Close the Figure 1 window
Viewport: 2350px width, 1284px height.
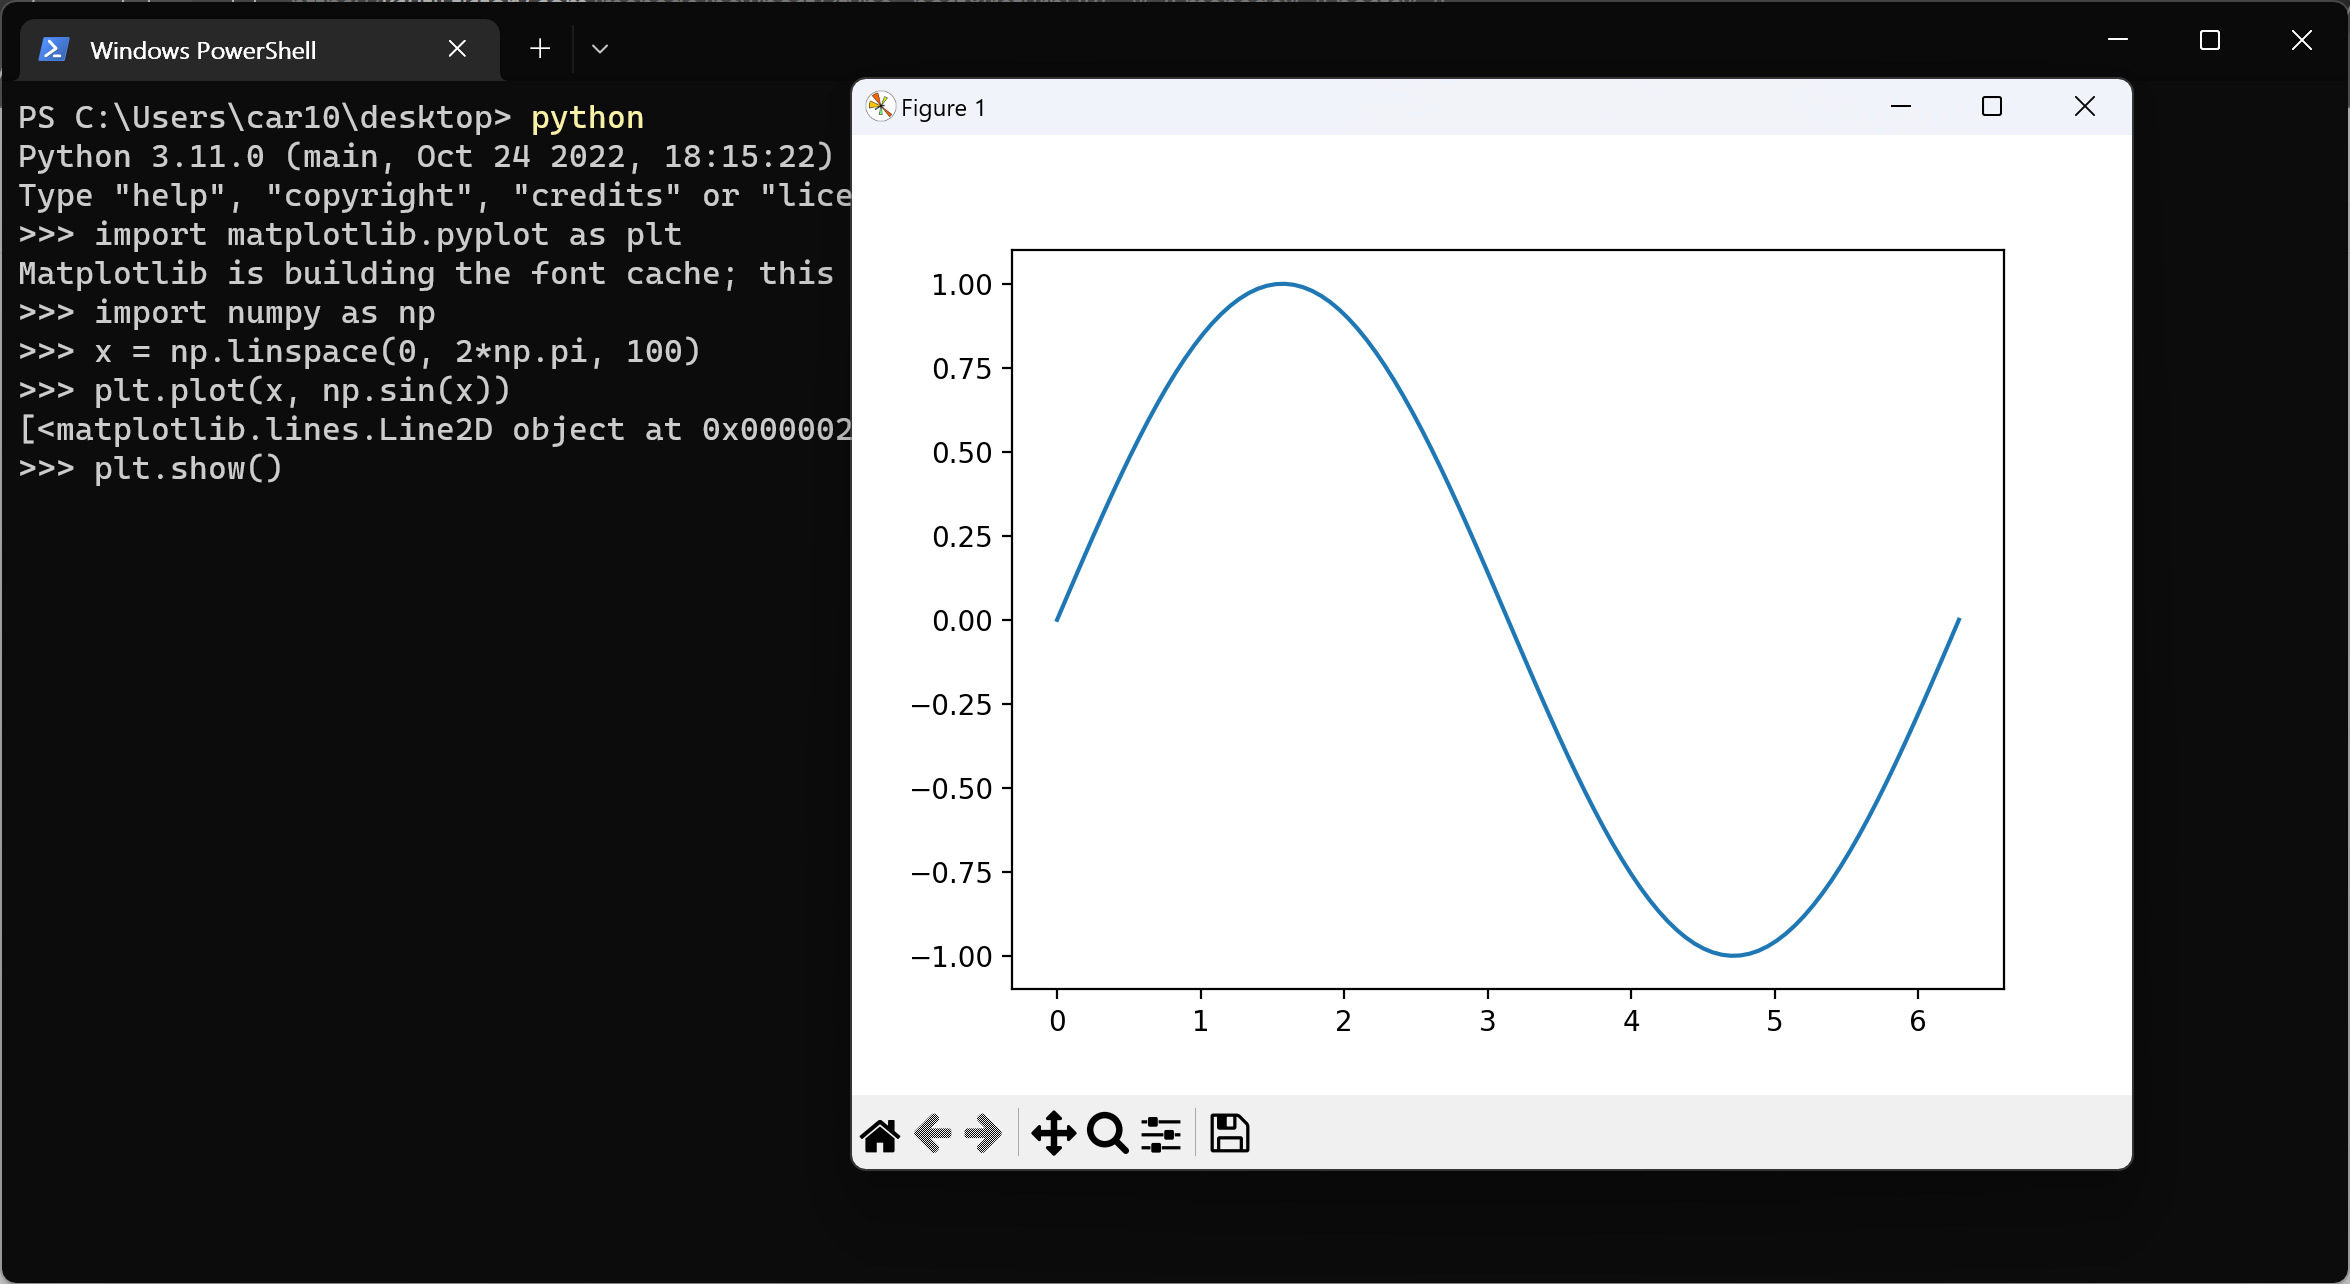click(2084, 107)
